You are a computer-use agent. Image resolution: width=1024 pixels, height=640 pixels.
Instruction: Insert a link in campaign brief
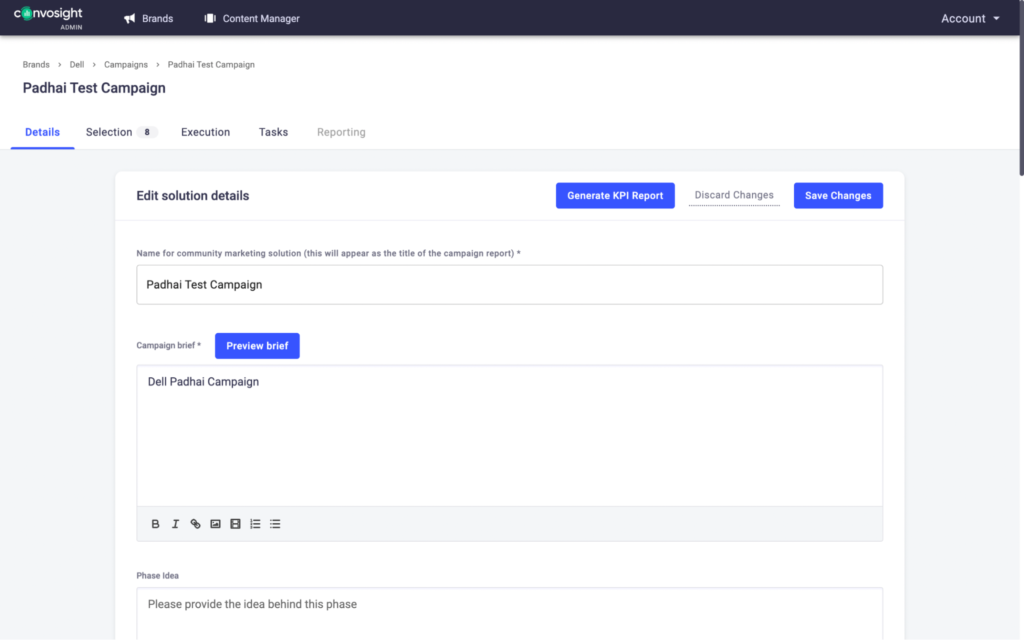(195, 524)
